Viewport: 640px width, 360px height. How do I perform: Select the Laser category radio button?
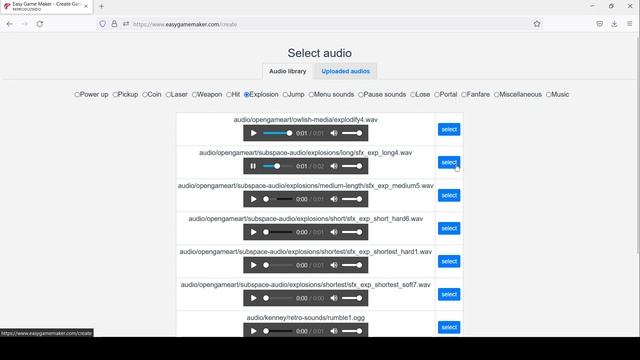tap(168, 95)
